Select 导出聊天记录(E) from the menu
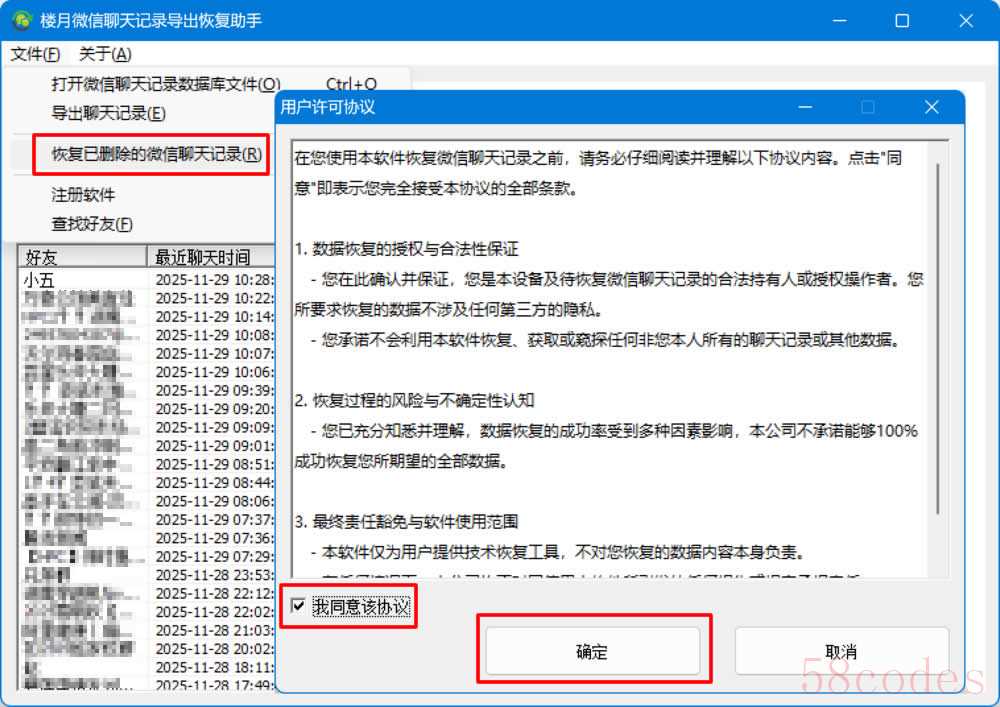The height and width of the screenshot is (707, 1000). pos(108,113)
